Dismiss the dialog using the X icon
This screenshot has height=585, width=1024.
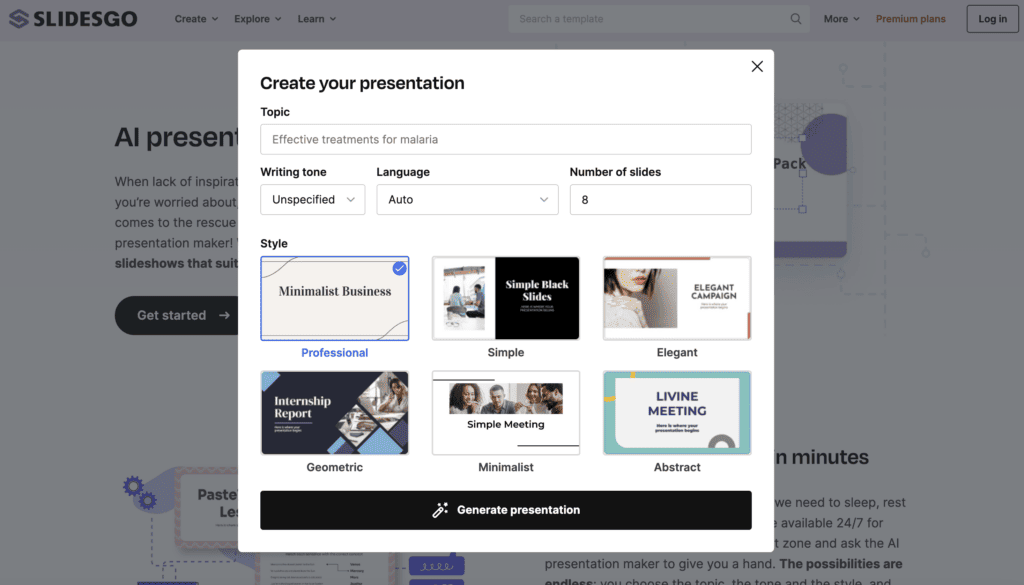pyautogui.click(x=757, y=66)
